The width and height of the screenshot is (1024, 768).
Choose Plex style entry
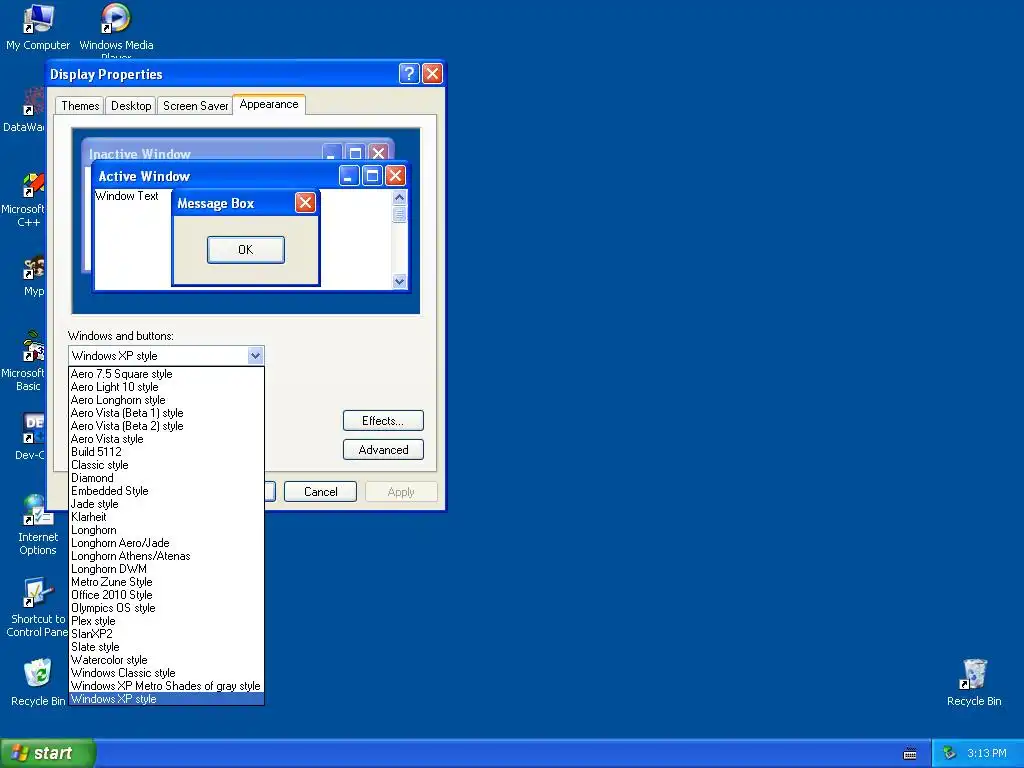(167, 621)
